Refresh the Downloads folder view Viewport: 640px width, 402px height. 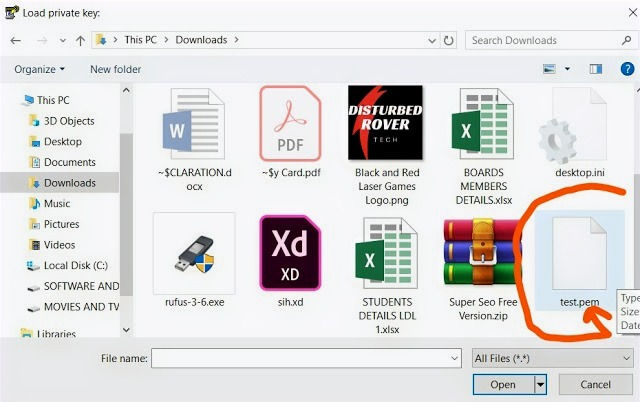point(449,40)
